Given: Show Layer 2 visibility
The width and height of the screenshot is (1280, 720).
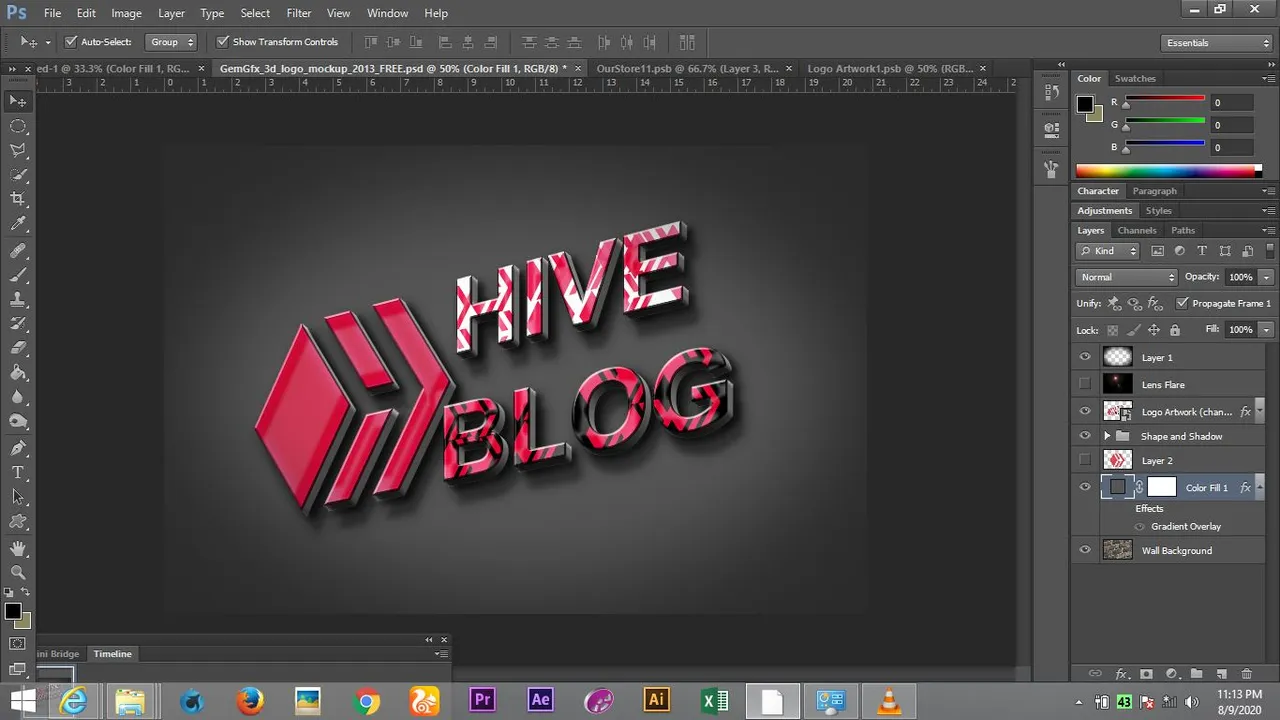Looking at the screenshot, I should coord(1085,460).
